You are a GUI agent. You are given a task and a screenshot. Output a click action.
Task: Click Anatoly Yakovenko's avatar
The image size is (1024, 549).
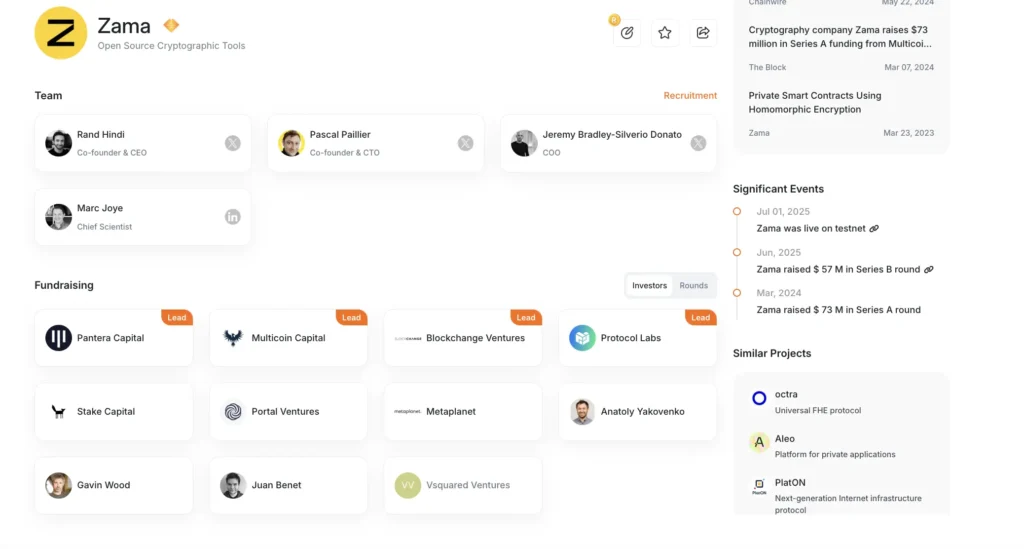coord(582,412)
